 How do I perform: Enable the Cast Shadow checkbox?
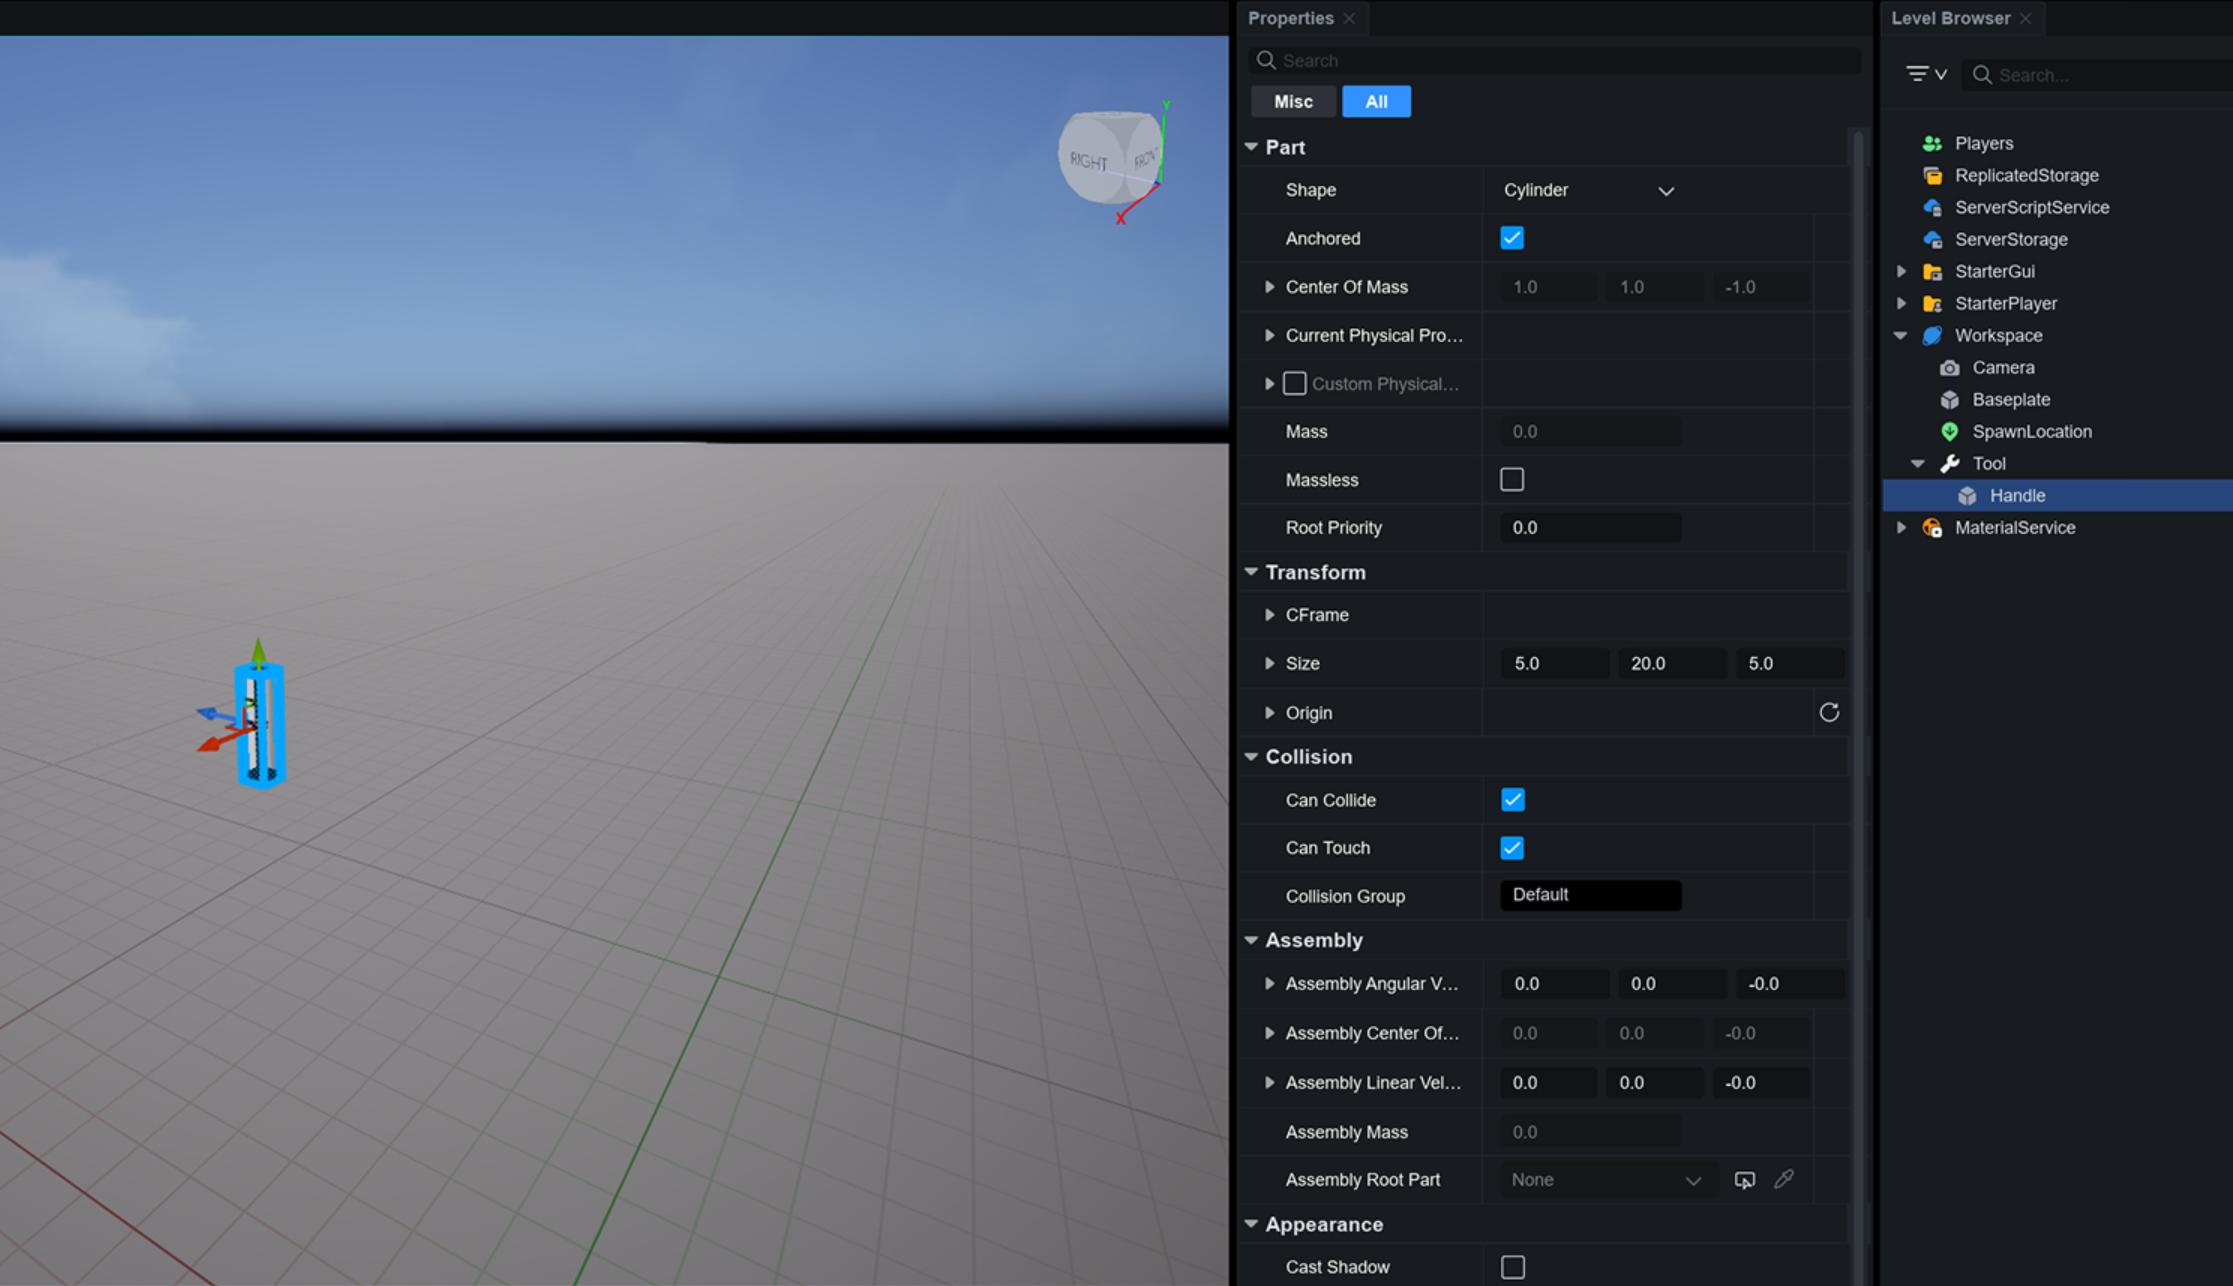pos(1512,1267)
